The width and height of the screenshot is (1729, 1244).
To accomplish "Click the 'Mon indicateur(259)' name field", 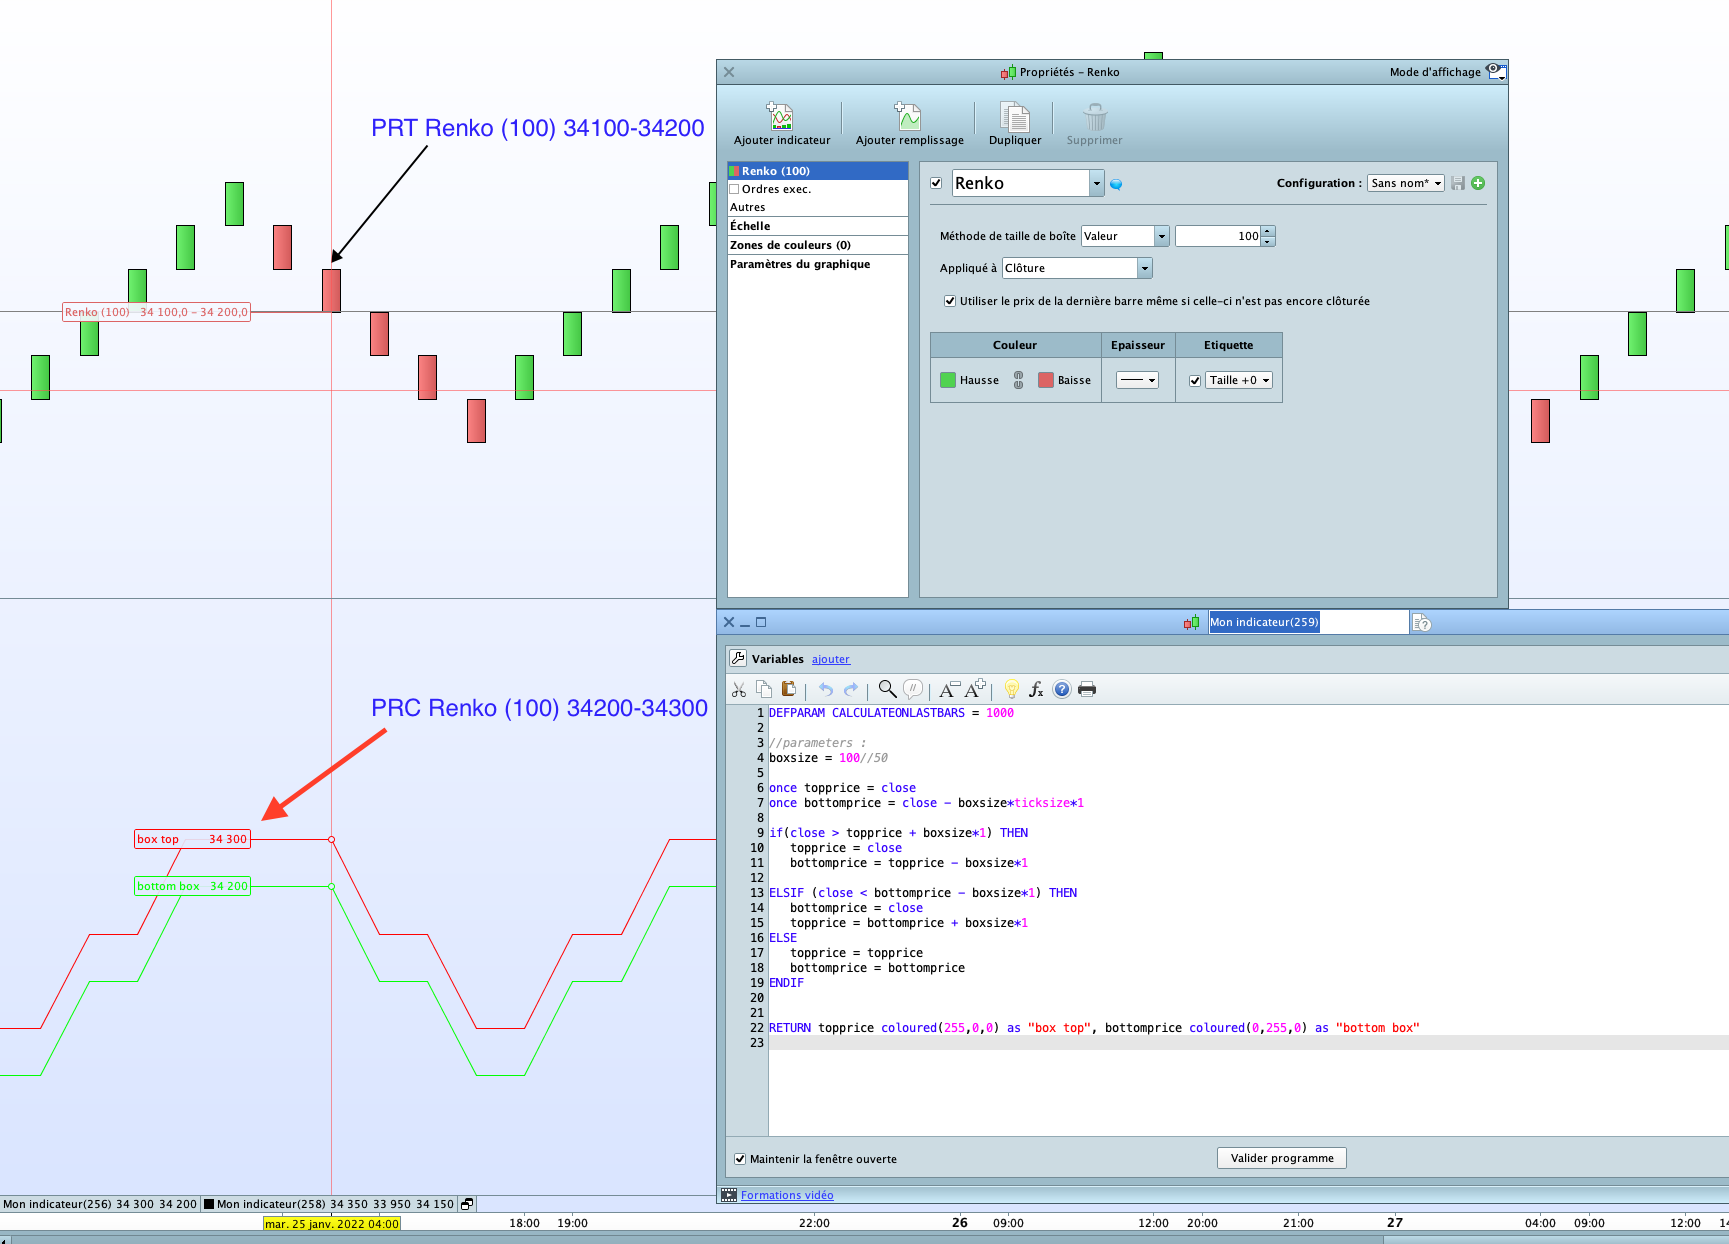I will (1308, 622).
